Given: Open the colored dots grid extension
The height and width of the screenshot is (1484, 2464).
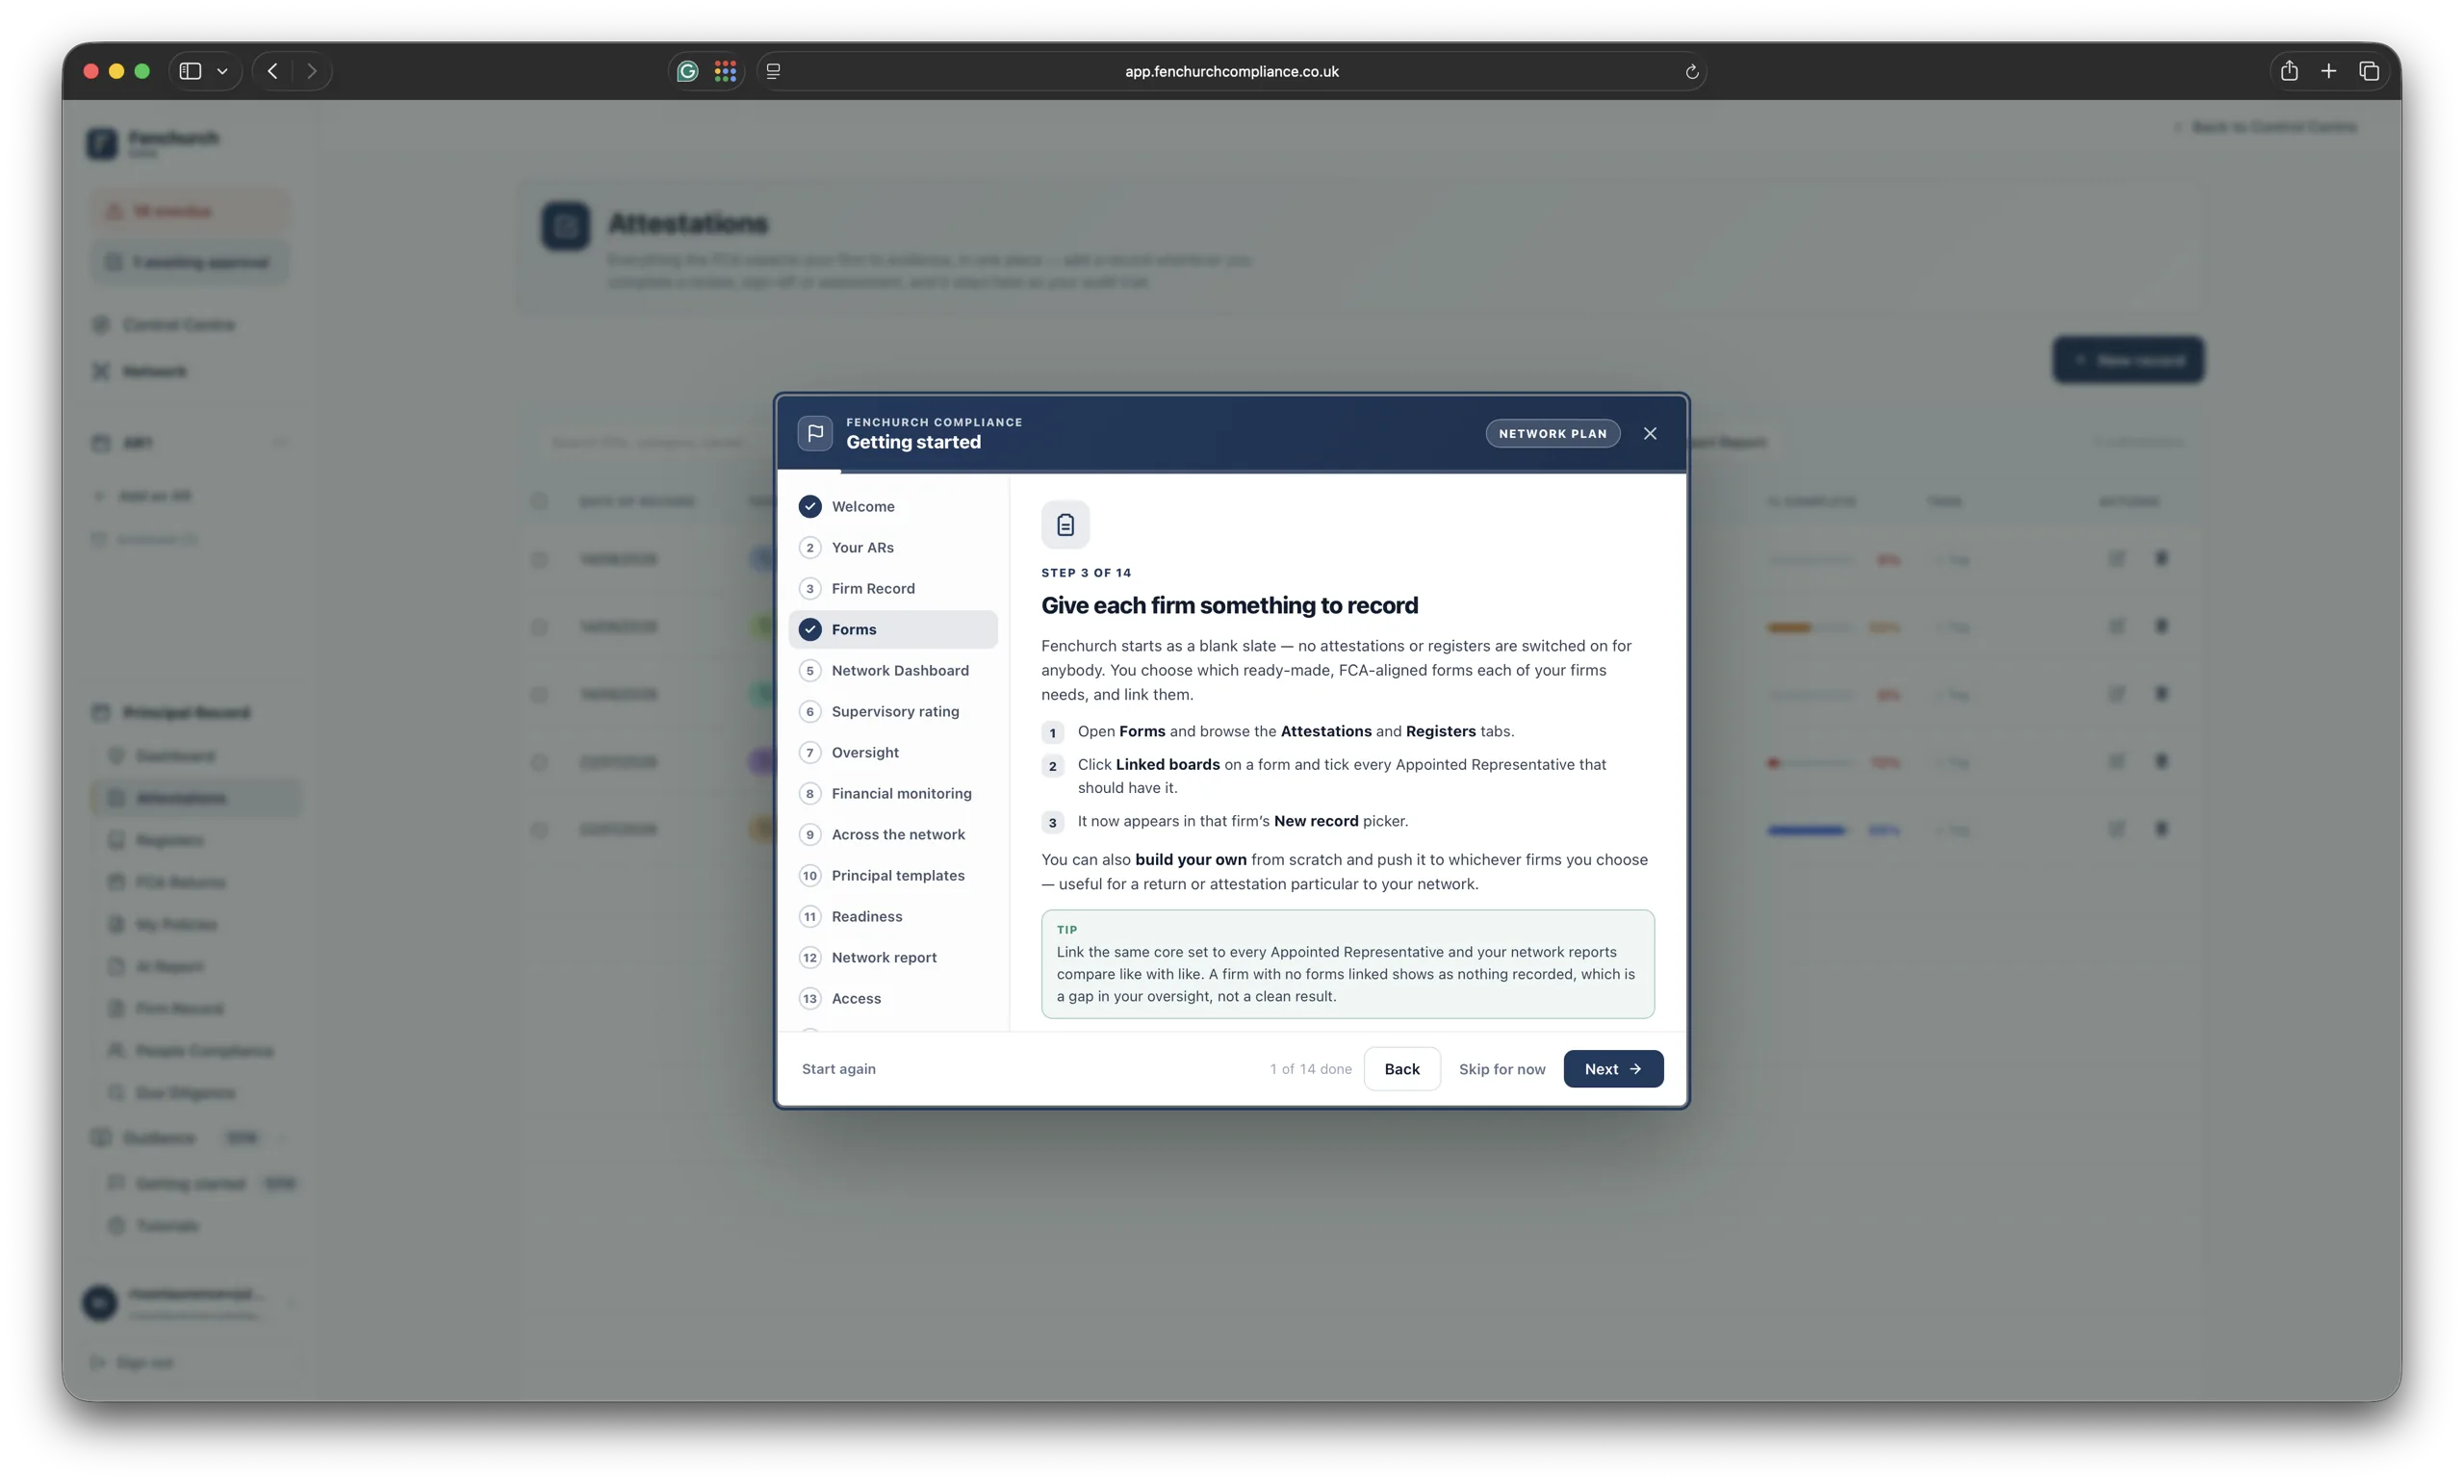Looking at the screenshot, I should tap(725, 71).
